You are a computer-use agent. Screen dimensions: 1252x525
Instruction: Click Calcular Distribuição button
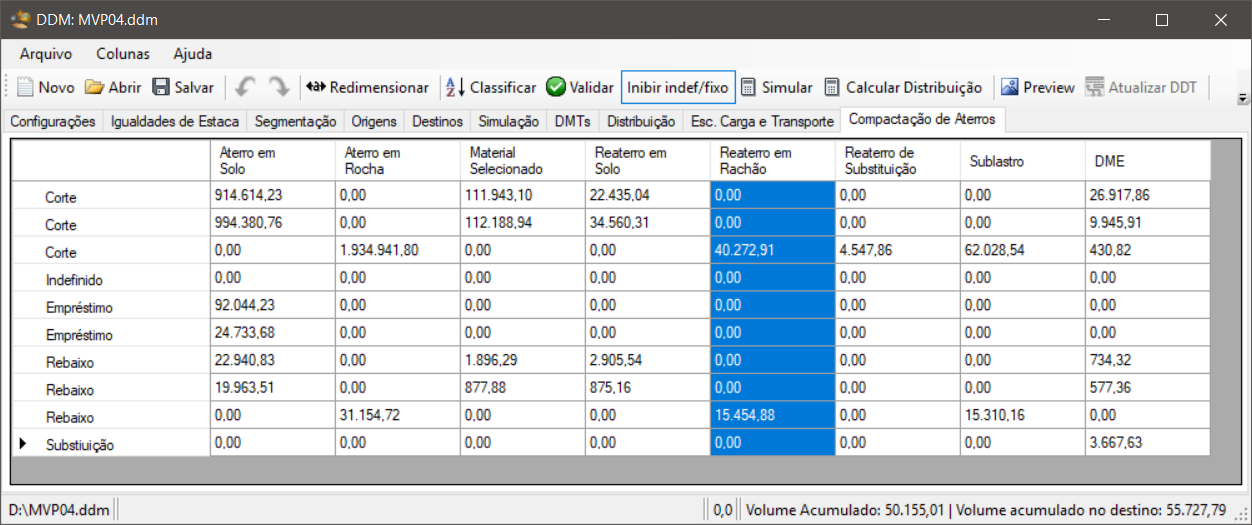(x=903, y=87)
